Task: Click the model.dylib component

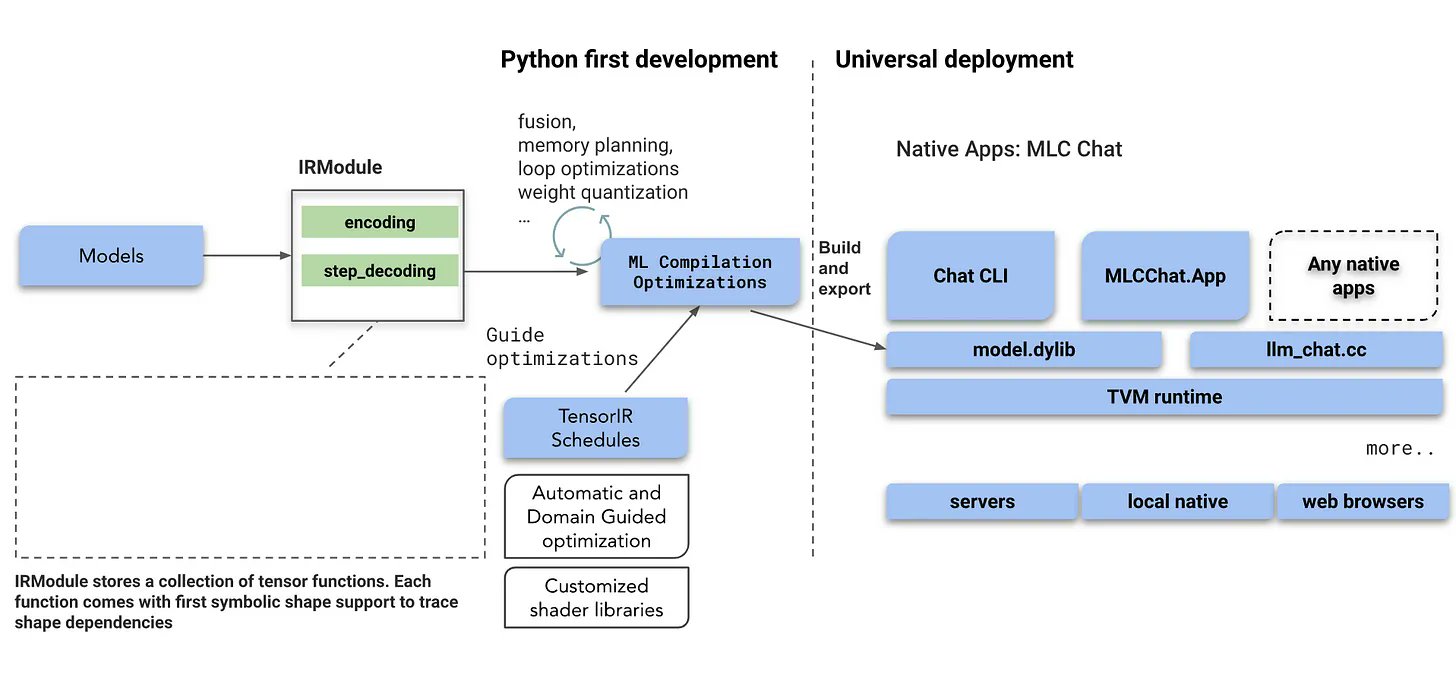Action: (x=1022, y=349)
